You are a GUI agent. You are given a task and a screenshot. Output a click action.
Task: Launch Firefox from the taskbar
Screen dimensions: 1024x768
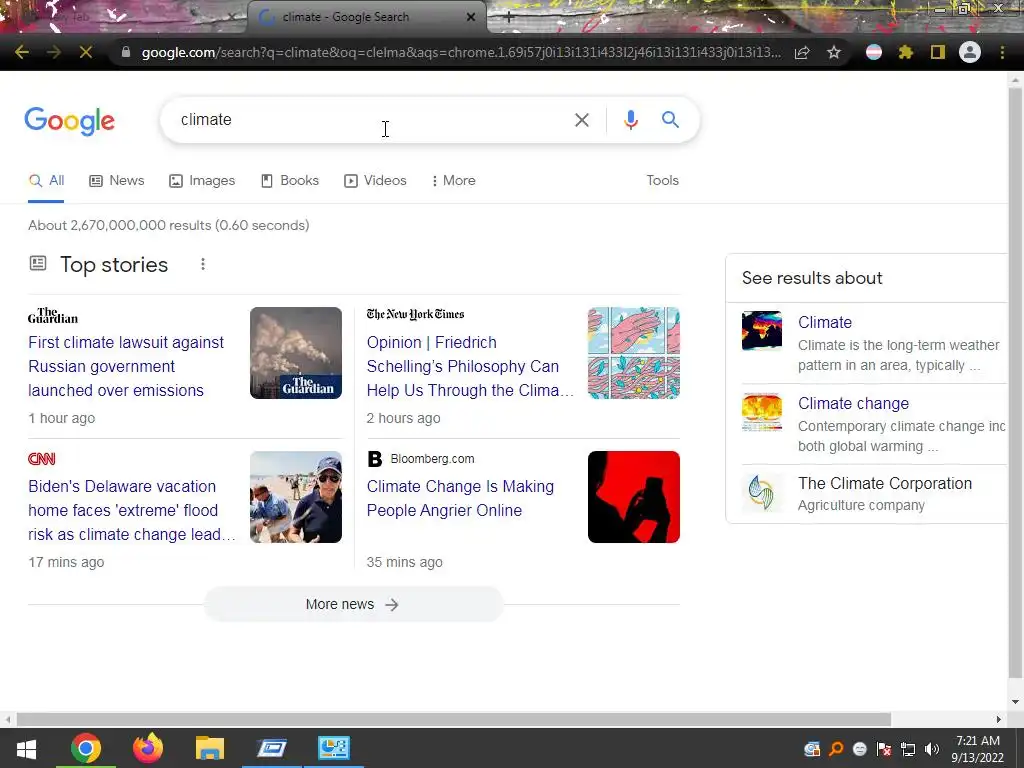(148, 748)
